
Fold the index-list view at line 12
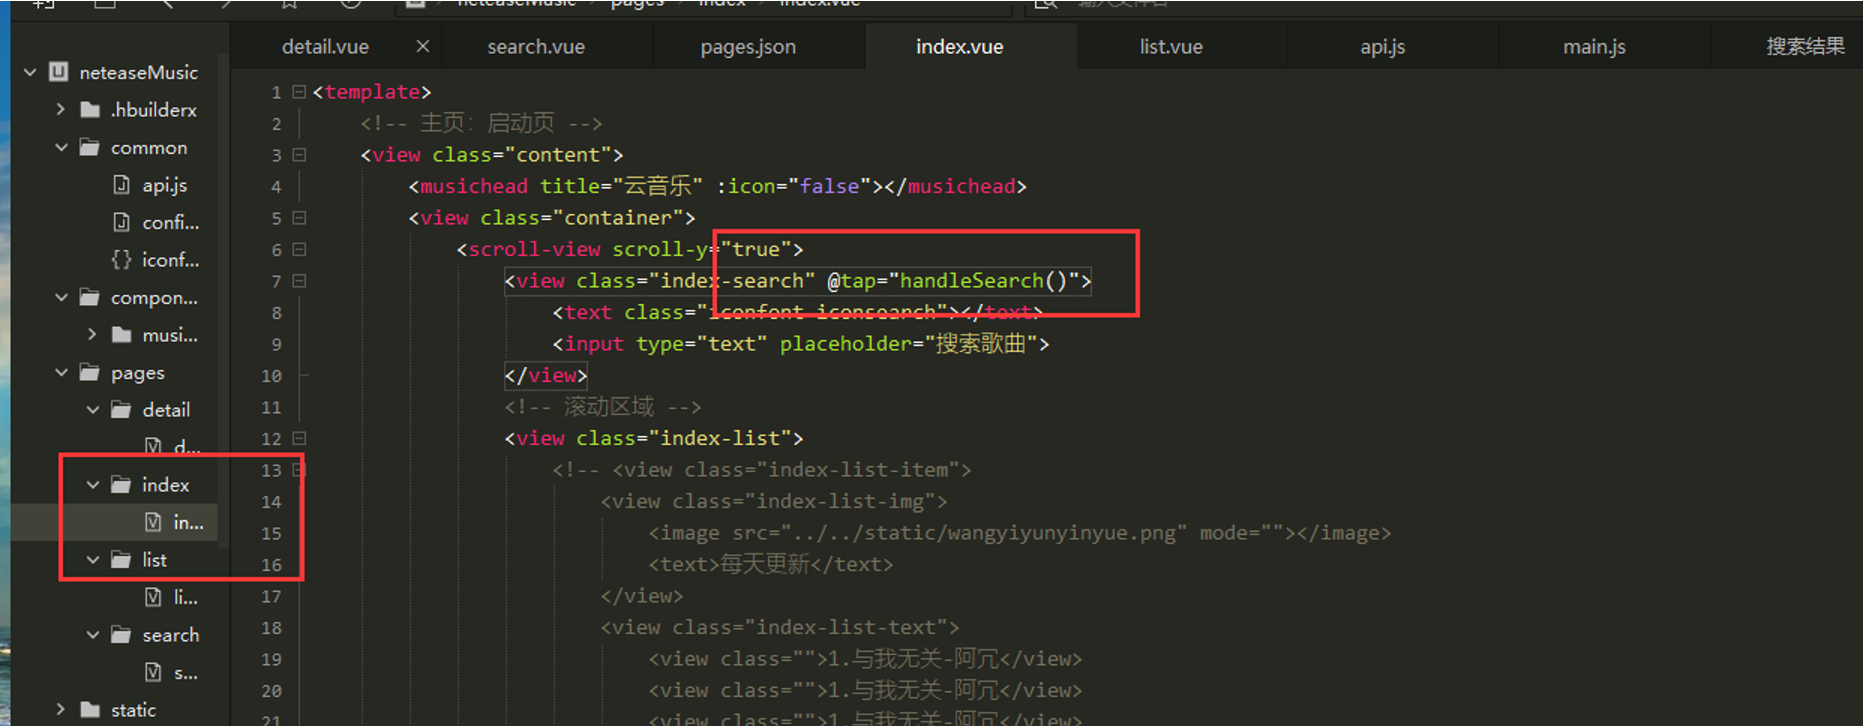click(299, 438)
